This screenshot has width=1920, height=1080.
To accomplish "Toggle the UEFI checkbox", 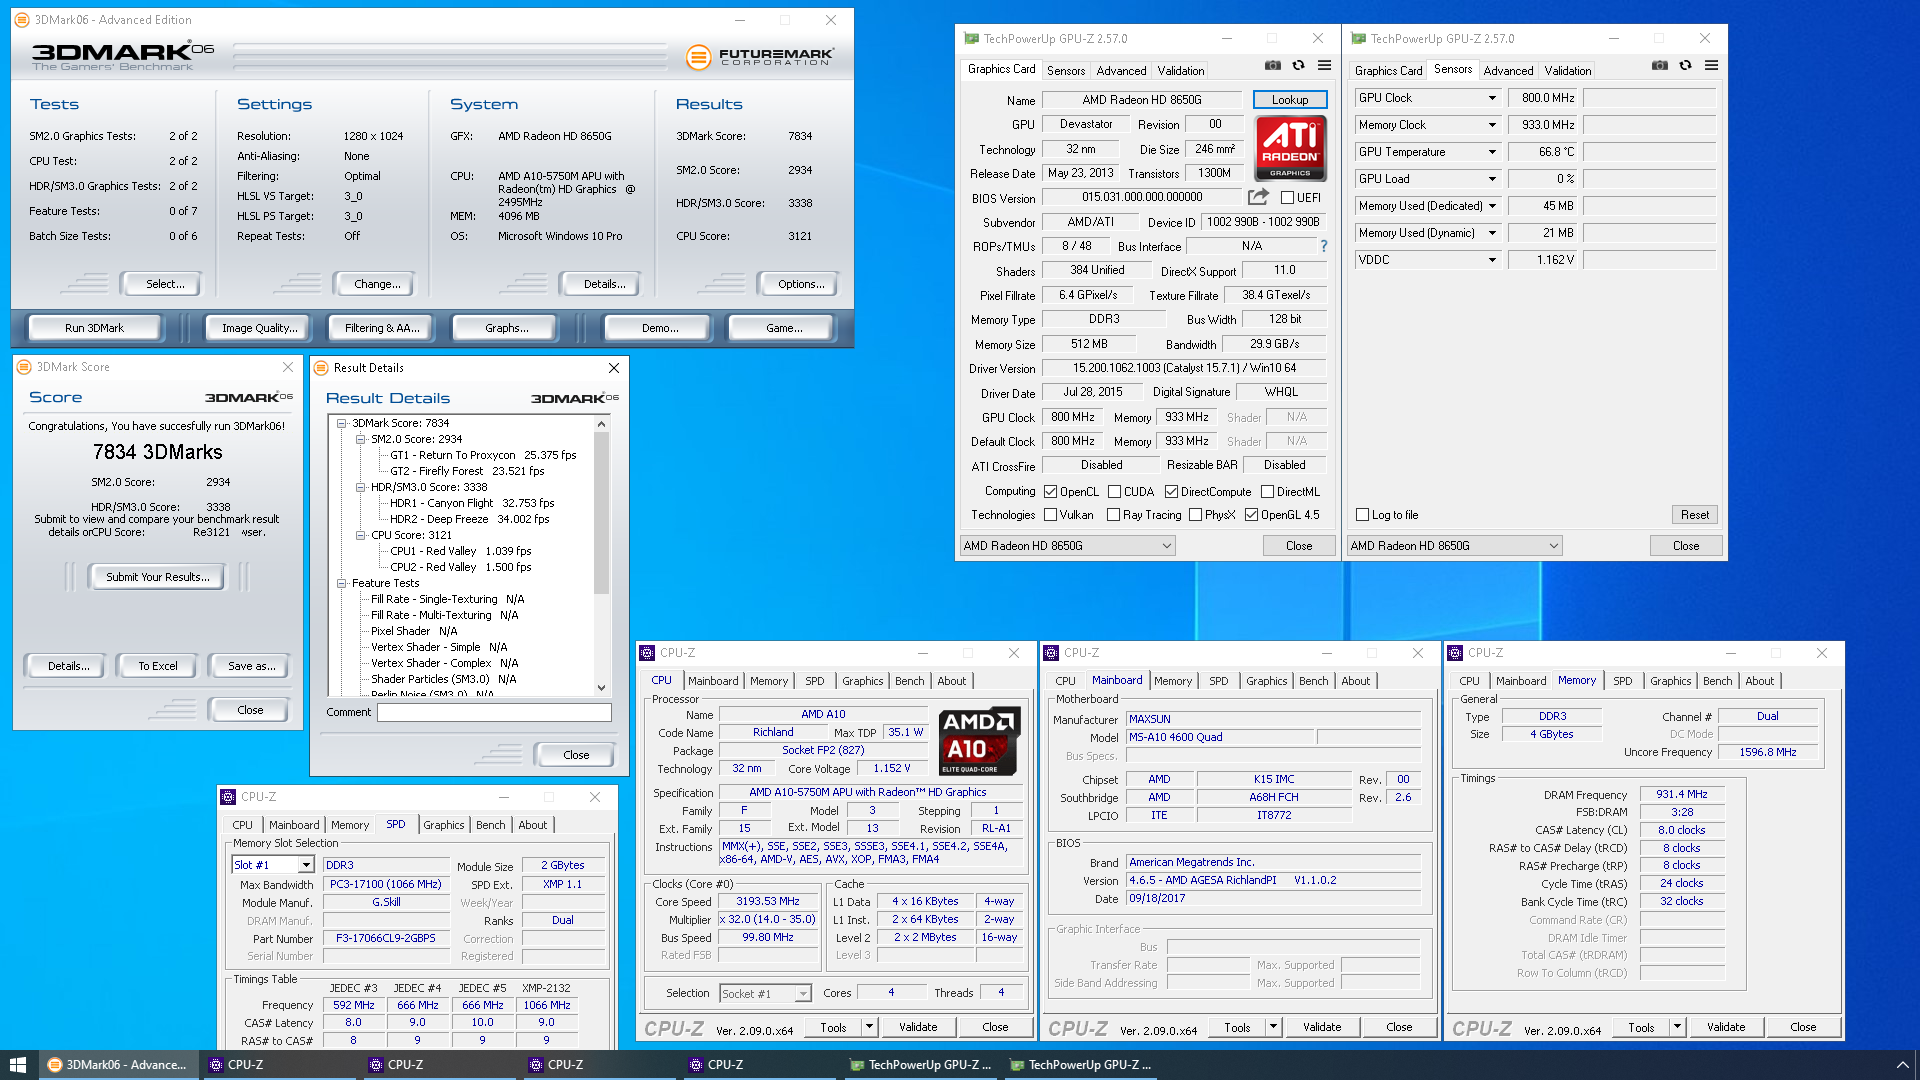I will pyautogui.click(x=1288, y=198).
